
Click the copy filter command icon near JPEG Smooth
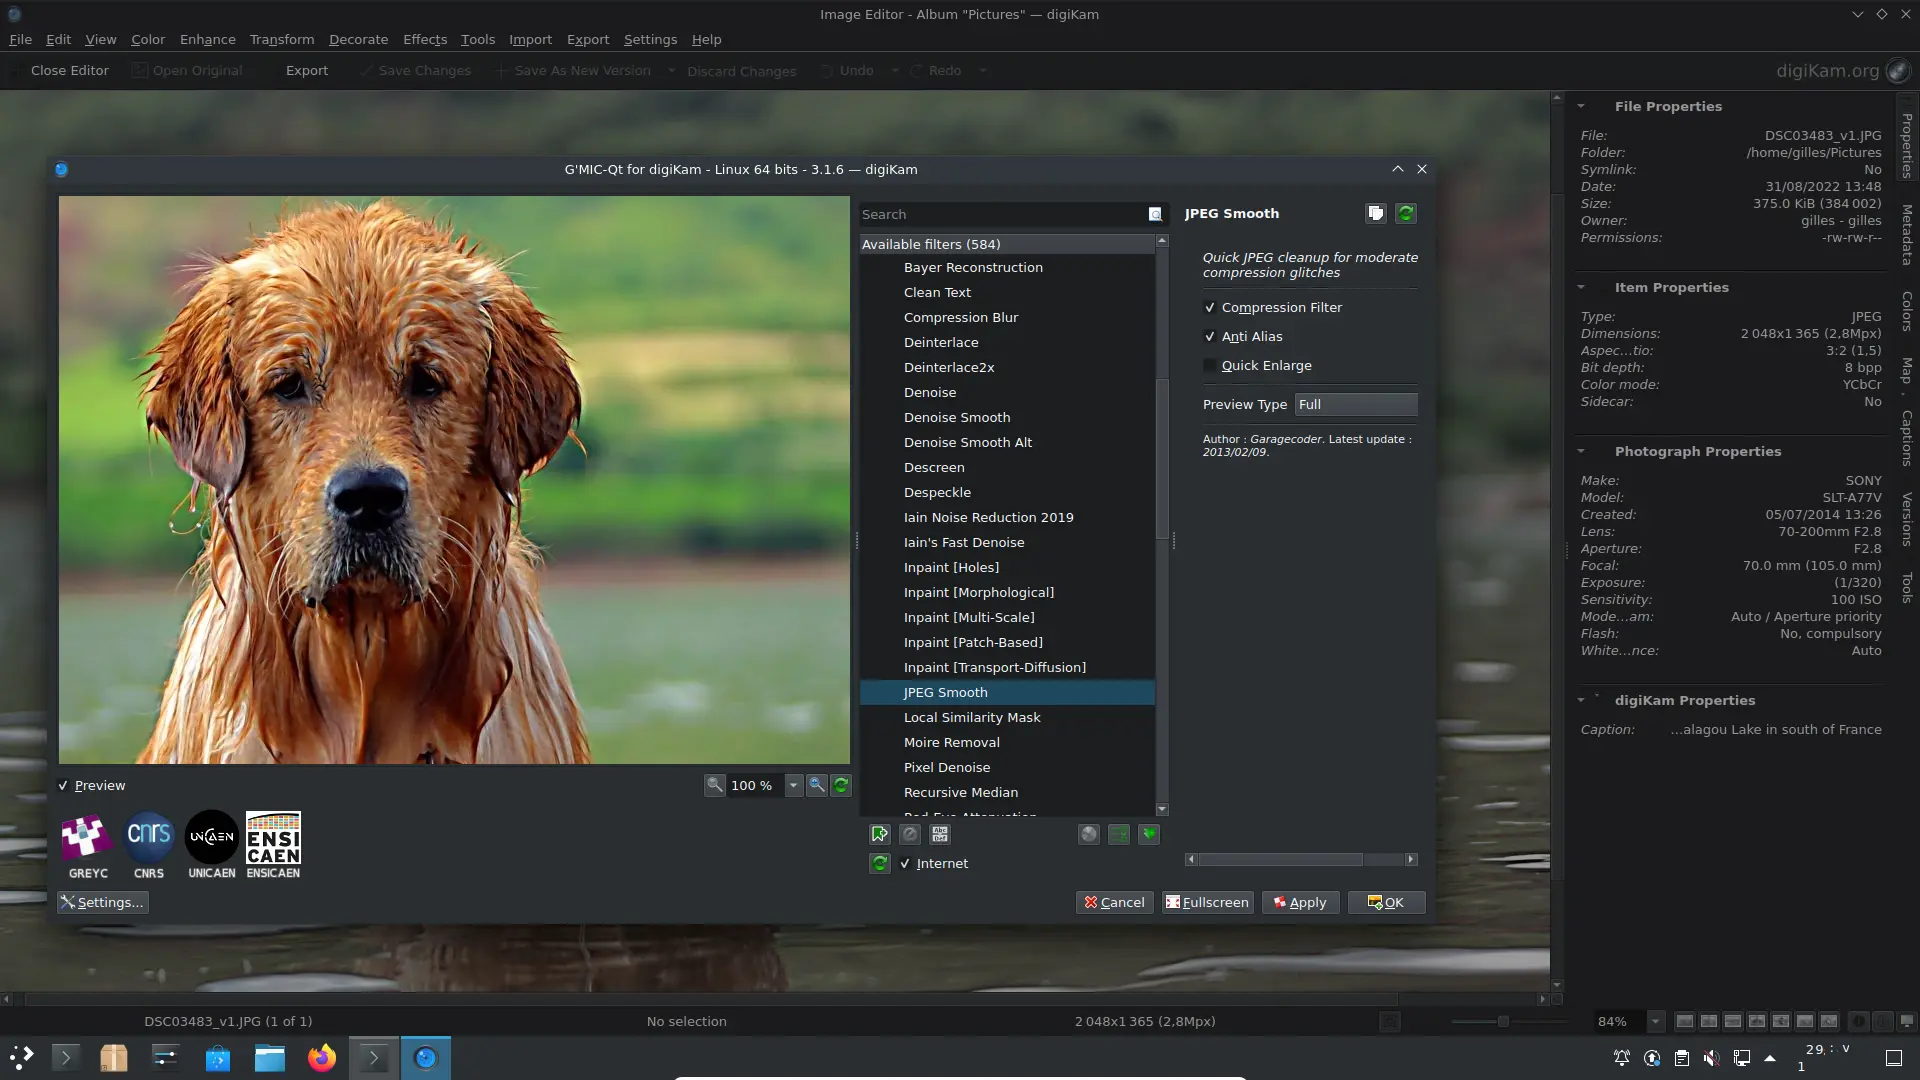pyautogui.click(x=1375, y=212)
